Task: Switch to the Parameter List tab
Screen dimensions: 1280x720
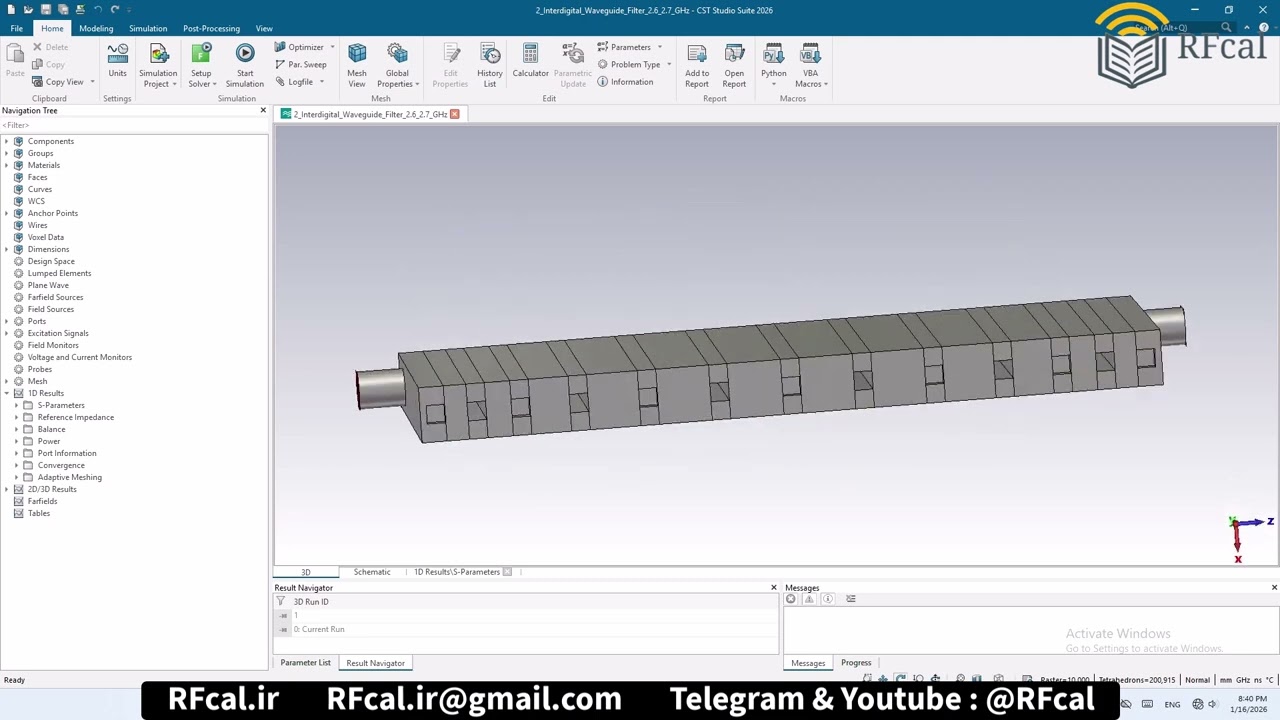Action: pos(305,663)
